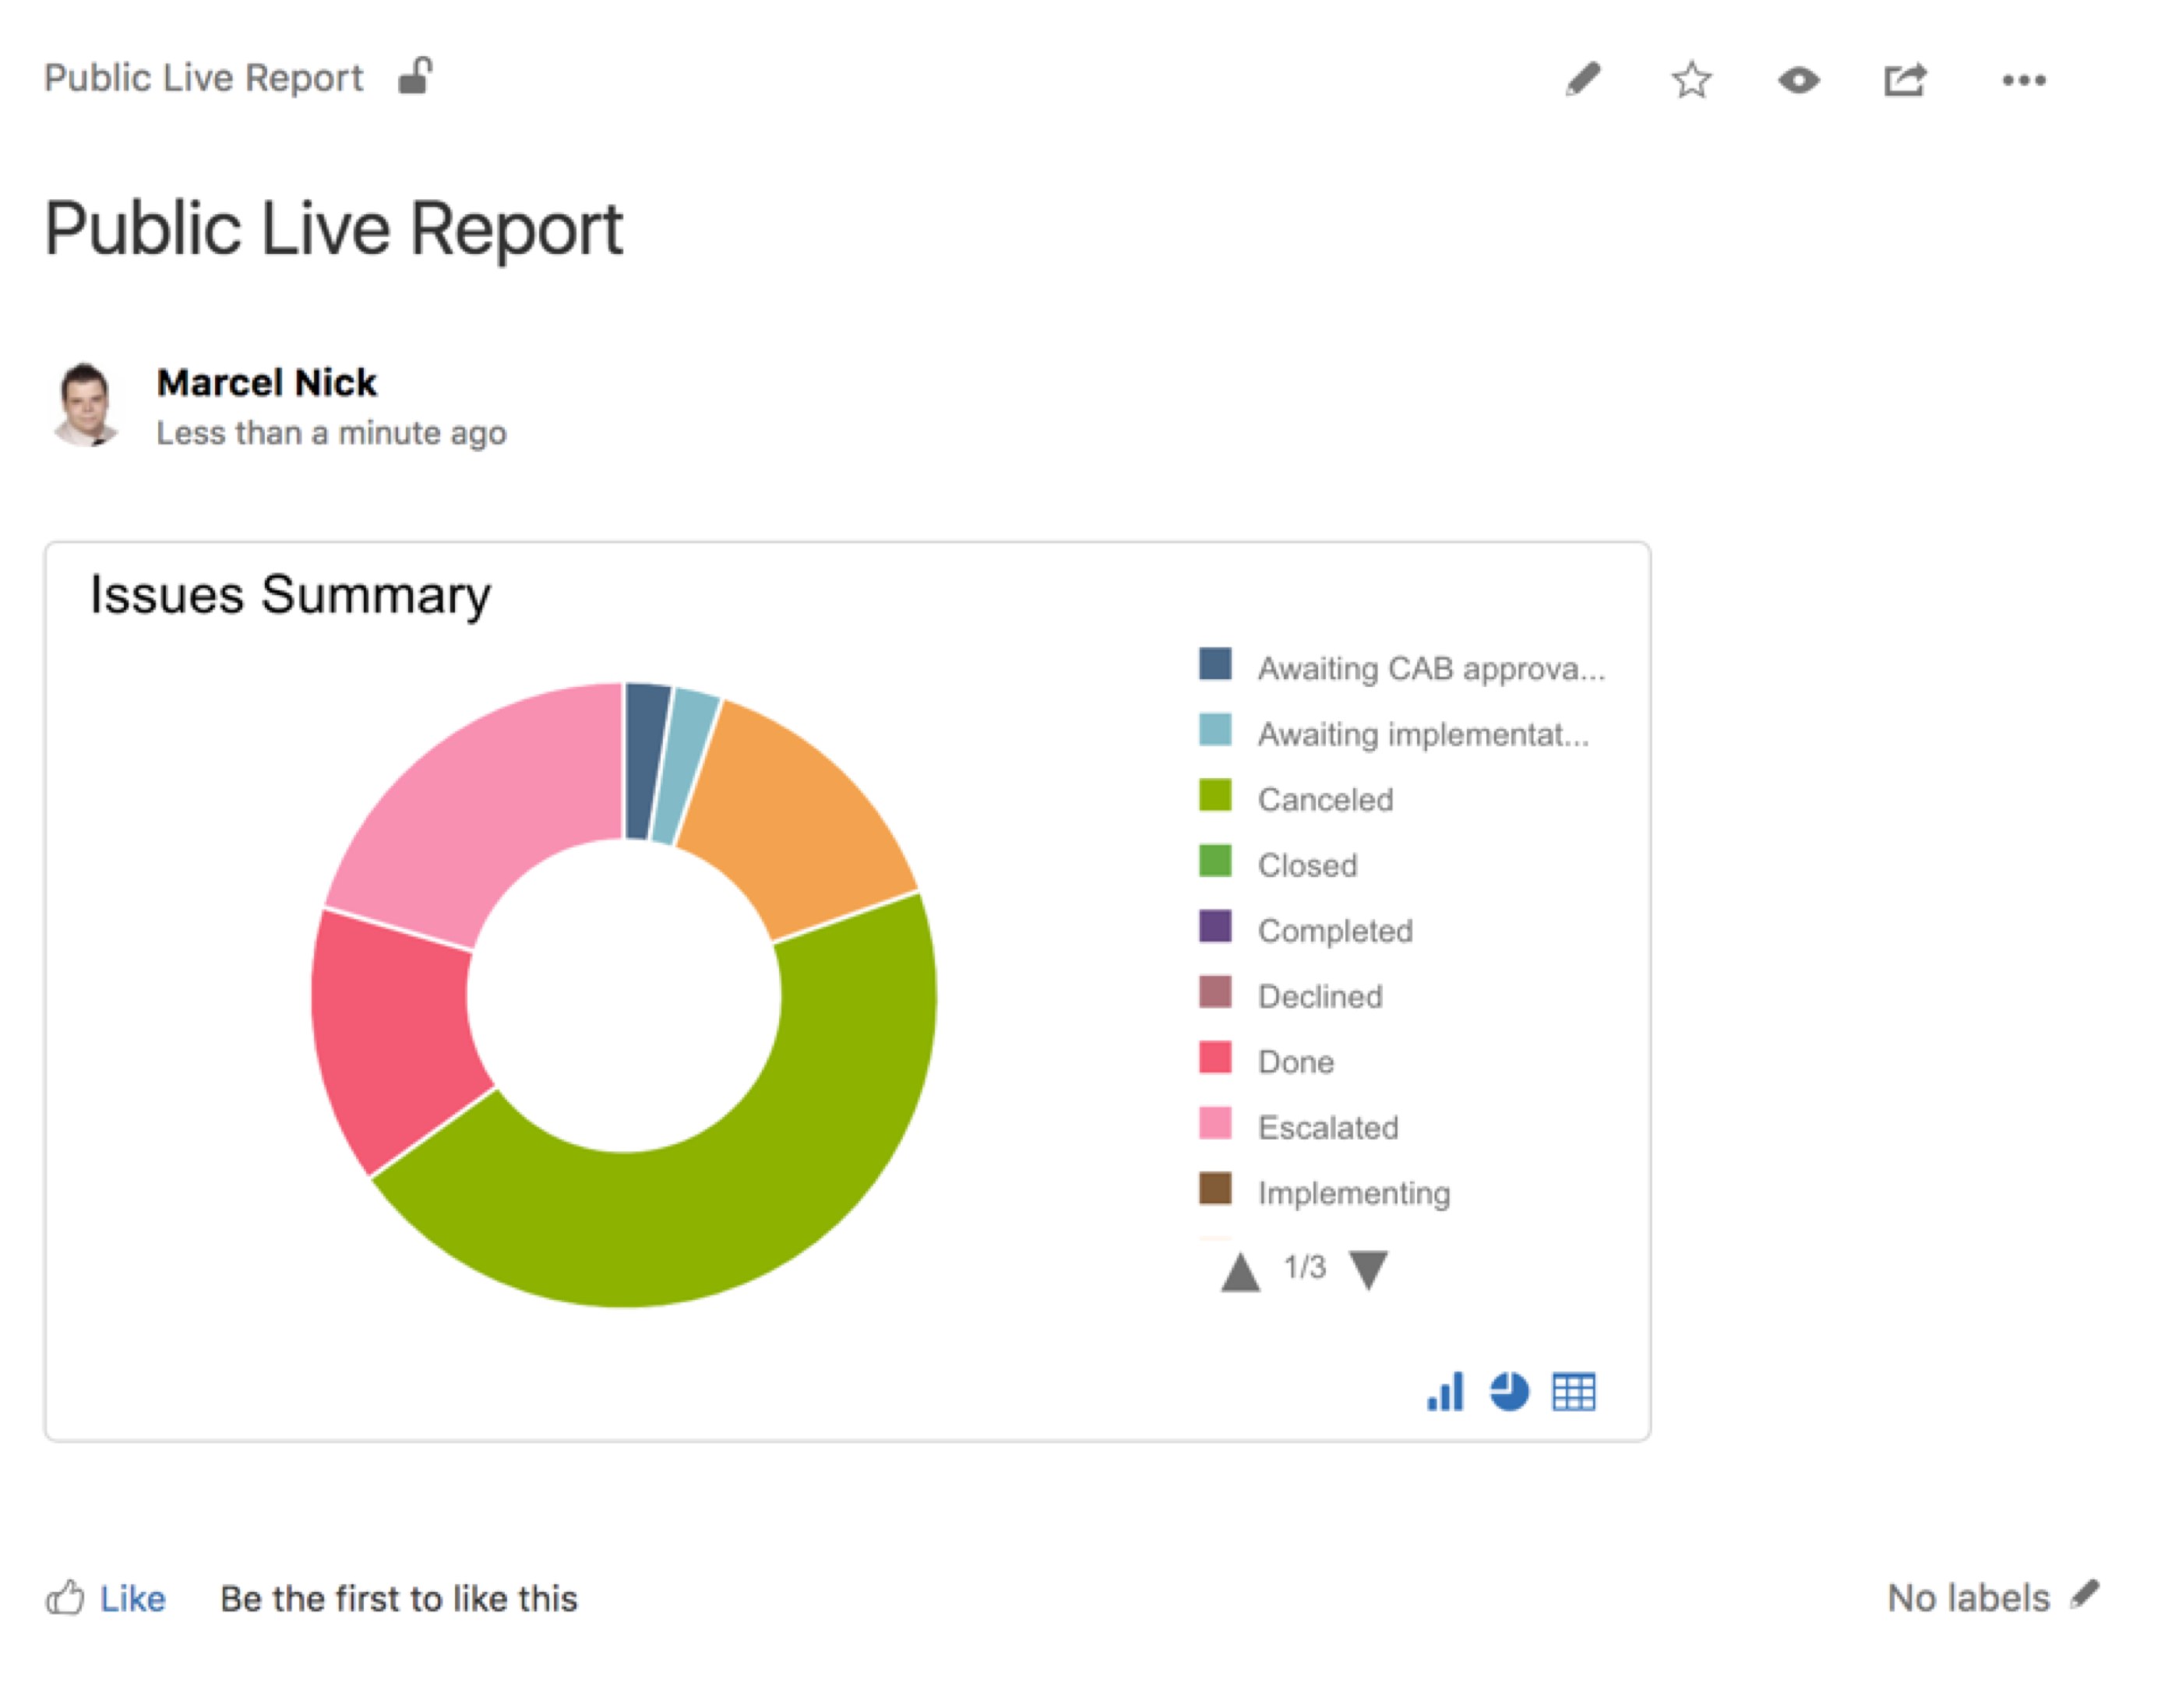
Task: Switch chart to table grid view
Action: click(x=1574, y=1391)
